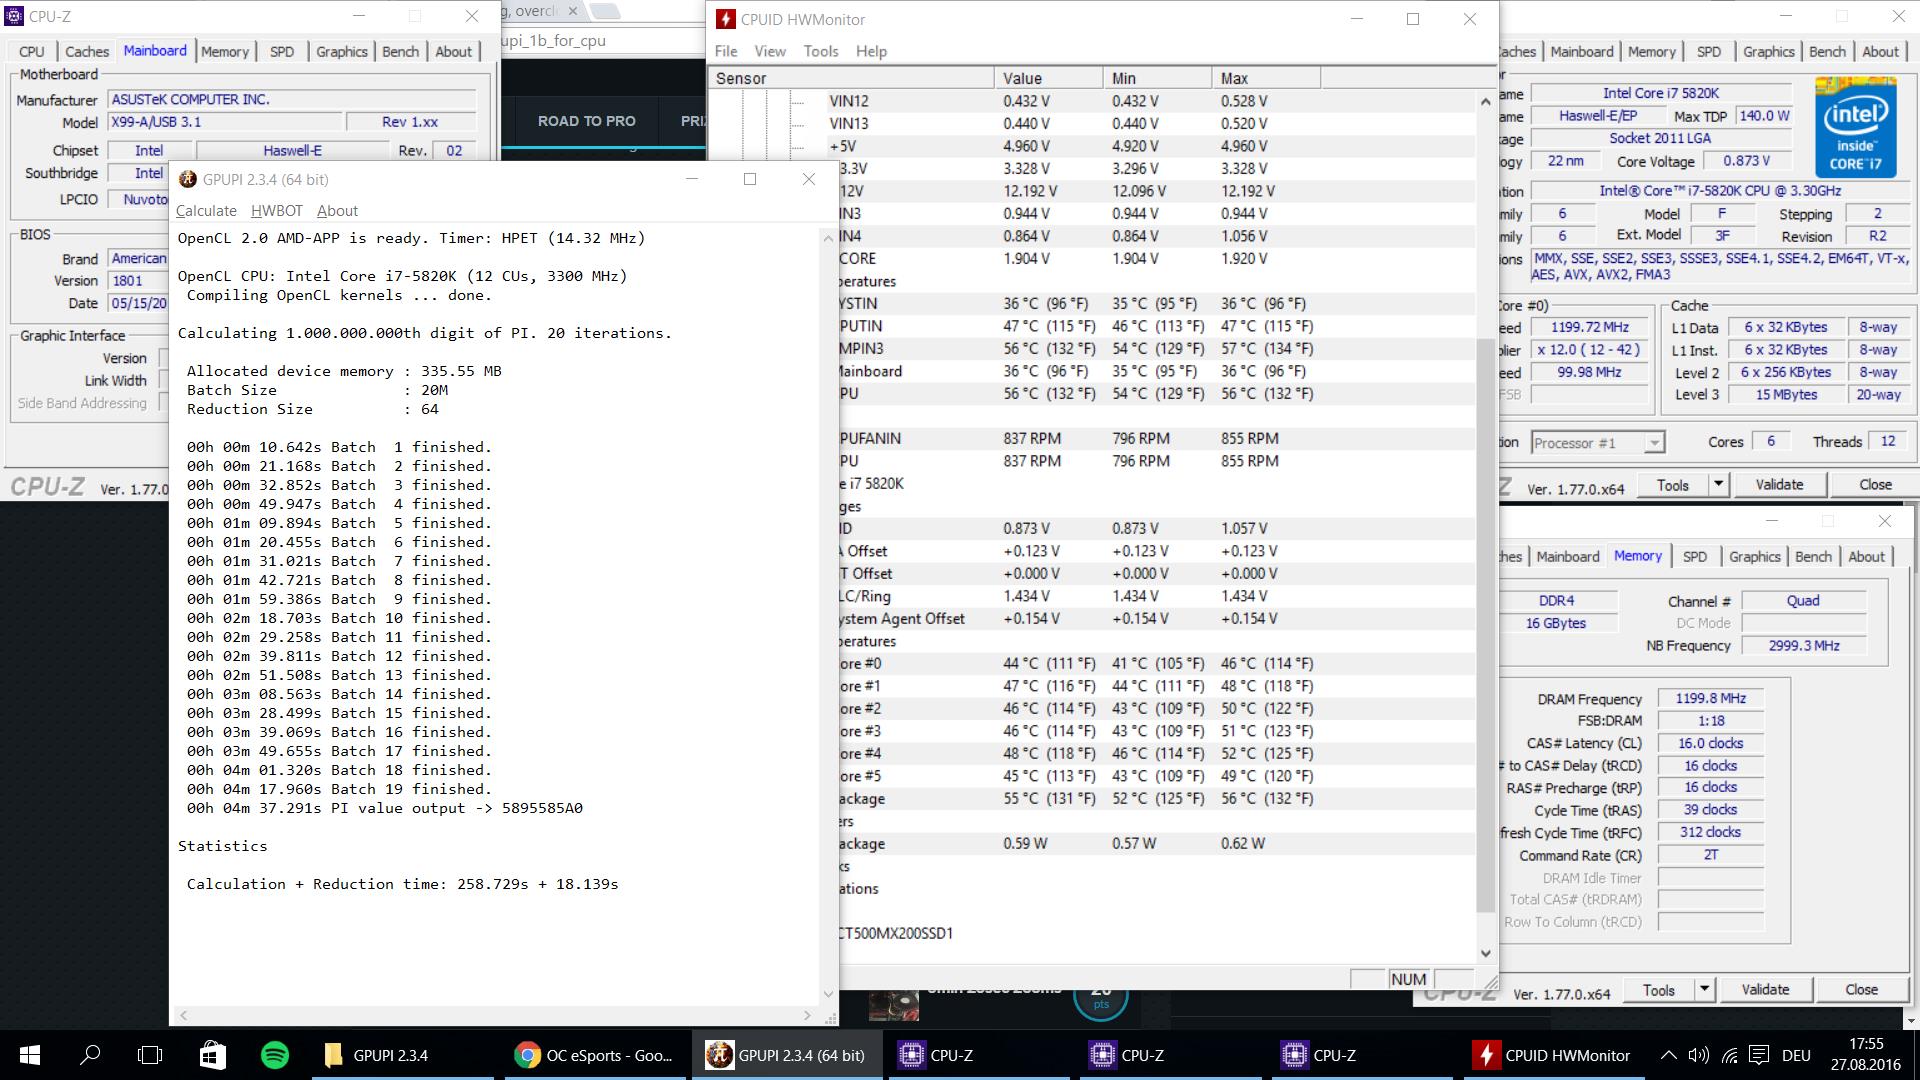Click PI value output result line

pyautogui.click(x=385, y=808)
